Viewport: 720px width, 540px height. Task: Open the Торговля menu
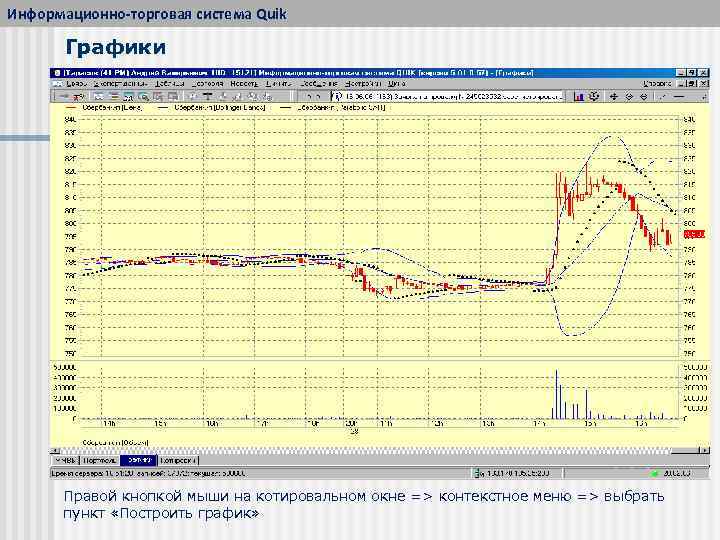(x=208, y=84)
